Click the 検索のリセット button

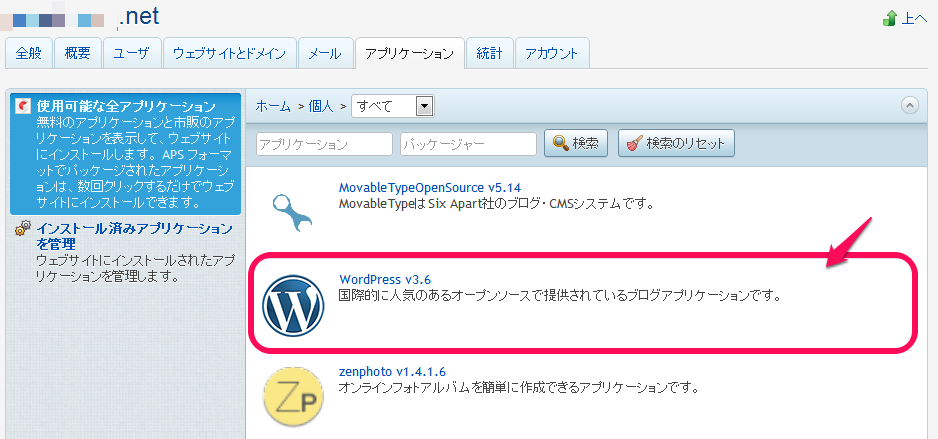coord(676,144)
